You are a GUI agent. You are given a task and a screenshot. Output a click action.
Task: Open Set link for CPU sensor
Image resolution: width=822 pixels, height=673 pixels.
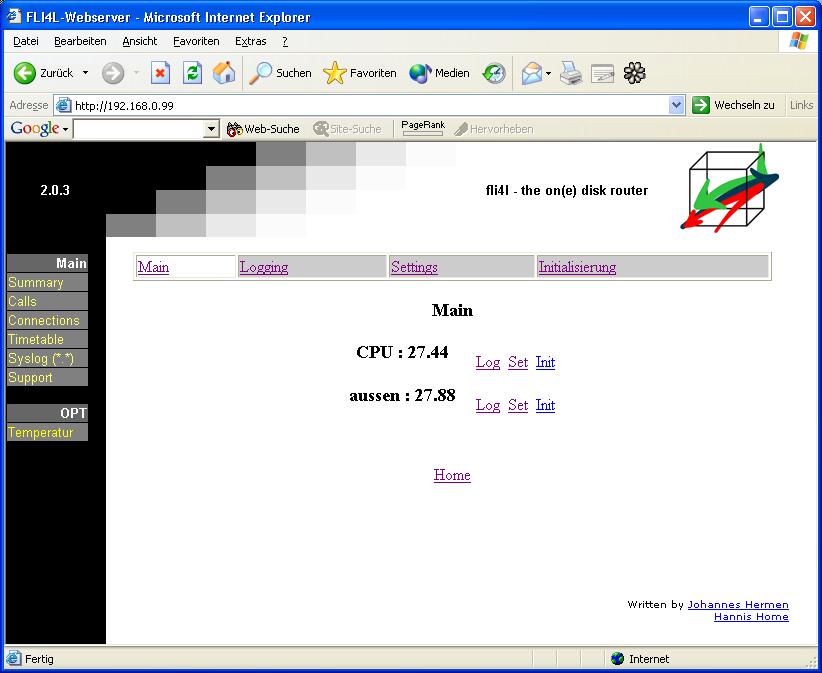pyautogui.click(x=518, y=362)
